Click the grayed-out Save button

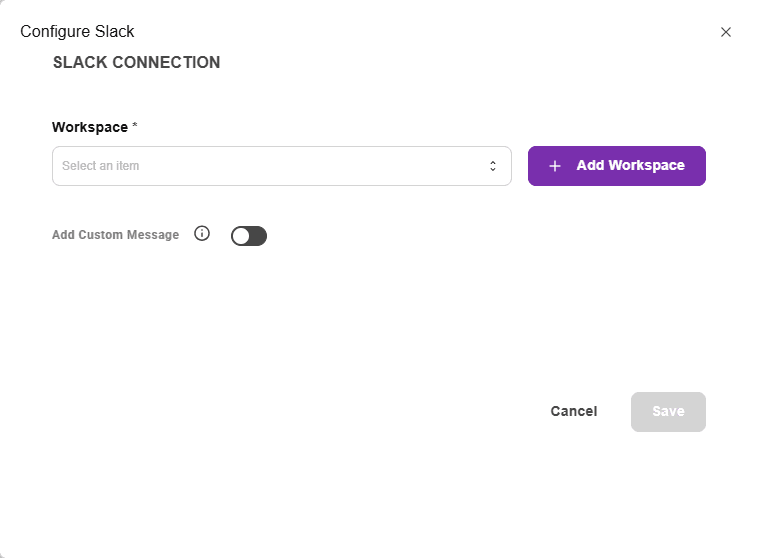pyautogui.click(x=668, y=412)
